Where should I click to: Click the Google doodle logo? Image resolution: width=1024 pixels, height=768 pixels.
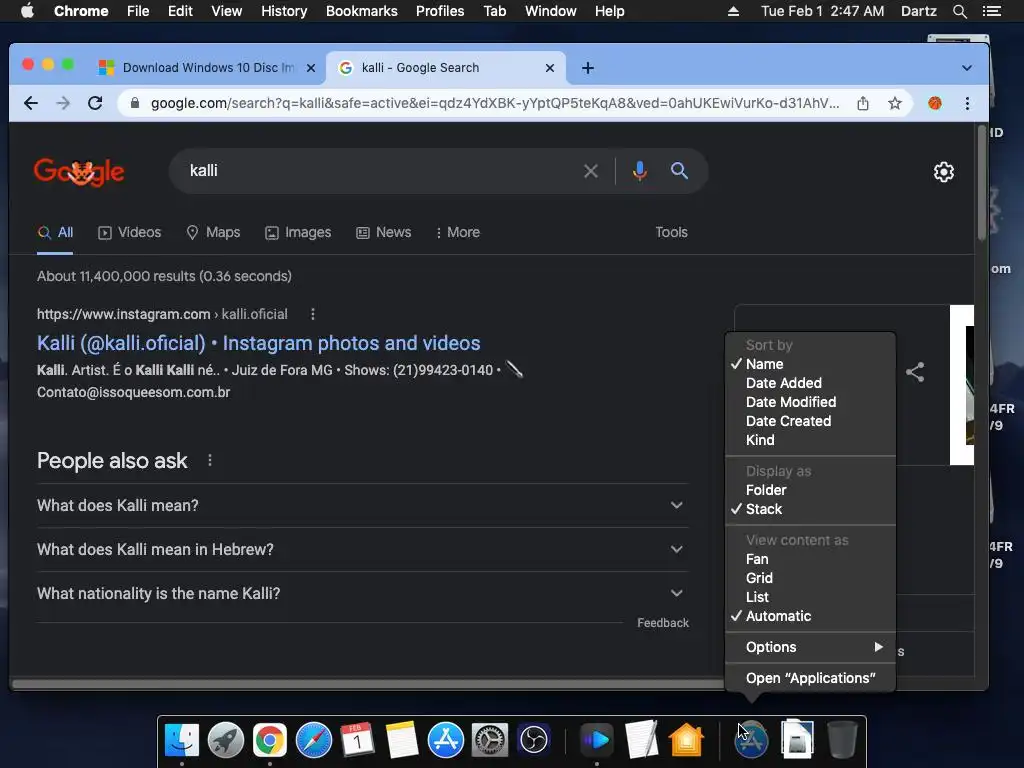click(x=79, y=172)
